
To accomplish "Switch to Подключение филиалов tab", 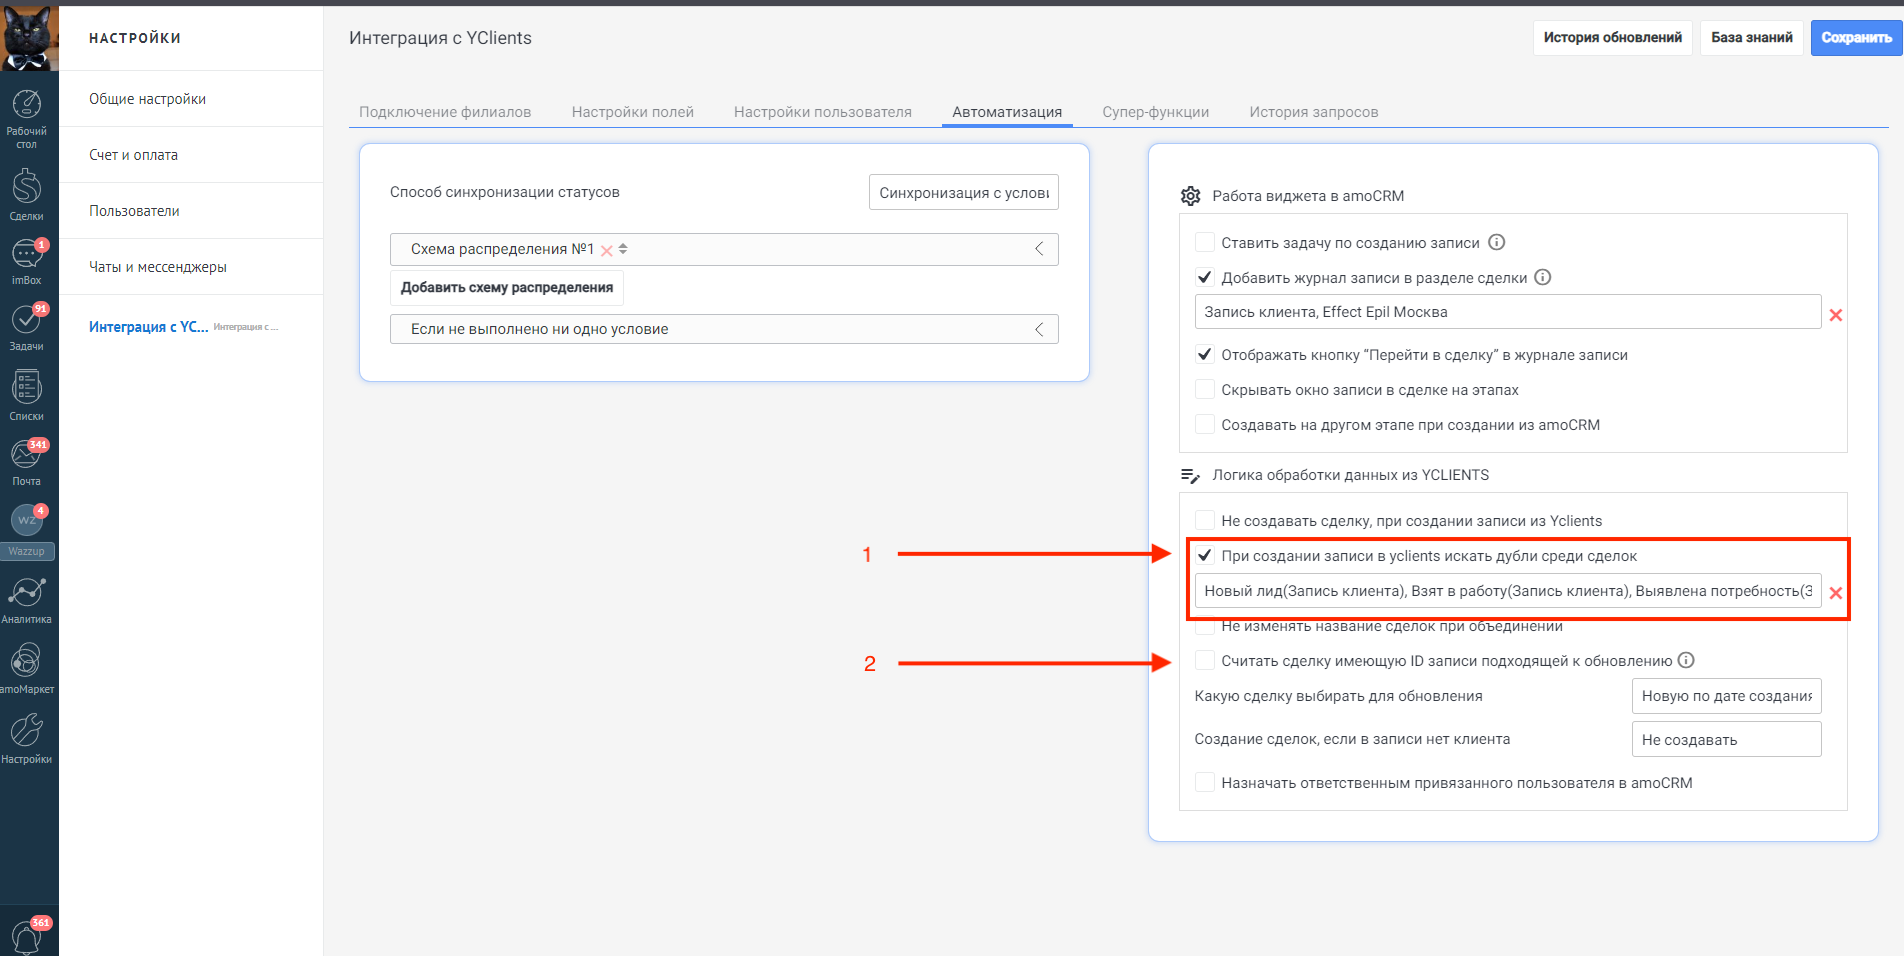I will coord(445,112).
